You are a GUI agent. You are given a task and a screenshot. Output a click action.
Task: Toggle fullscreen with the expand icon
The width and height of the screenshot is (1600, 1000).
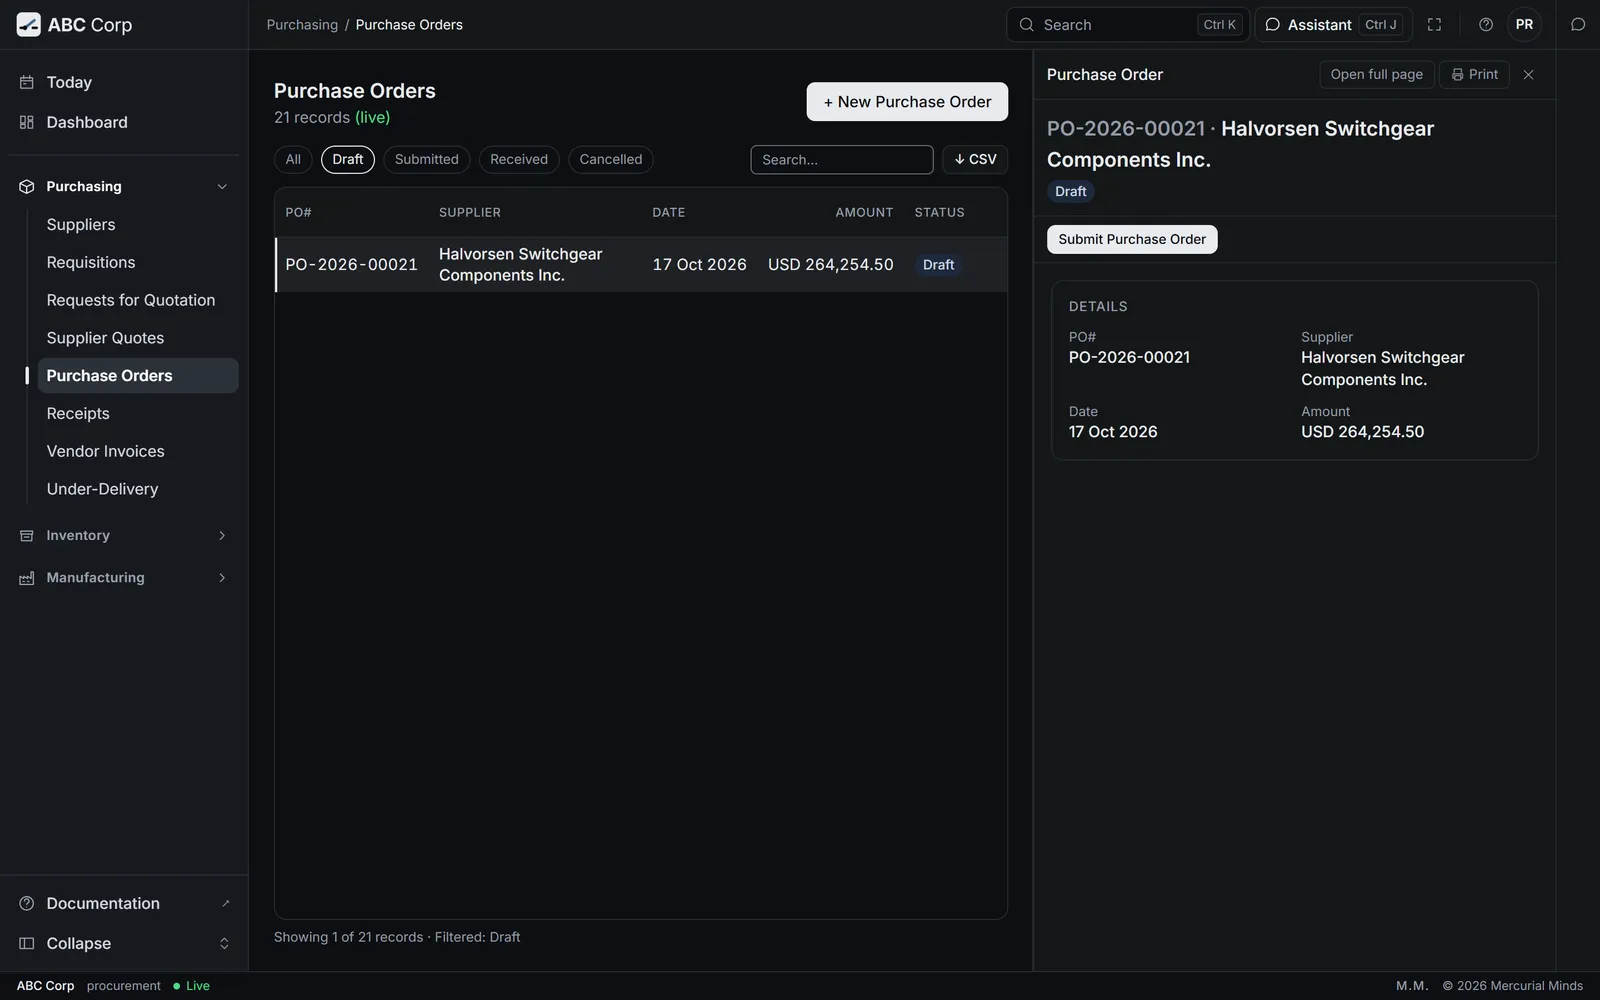pos(1434,25)
